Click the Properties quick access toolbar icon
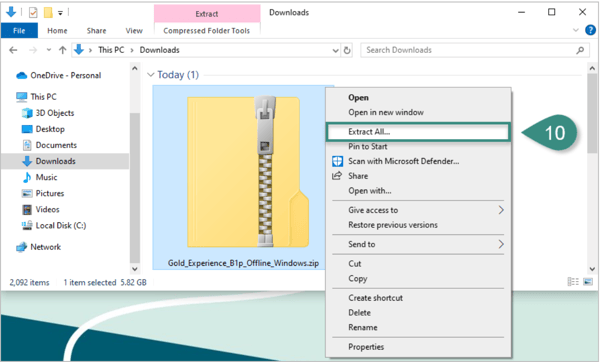600x362 pixels. click(33, 13)
